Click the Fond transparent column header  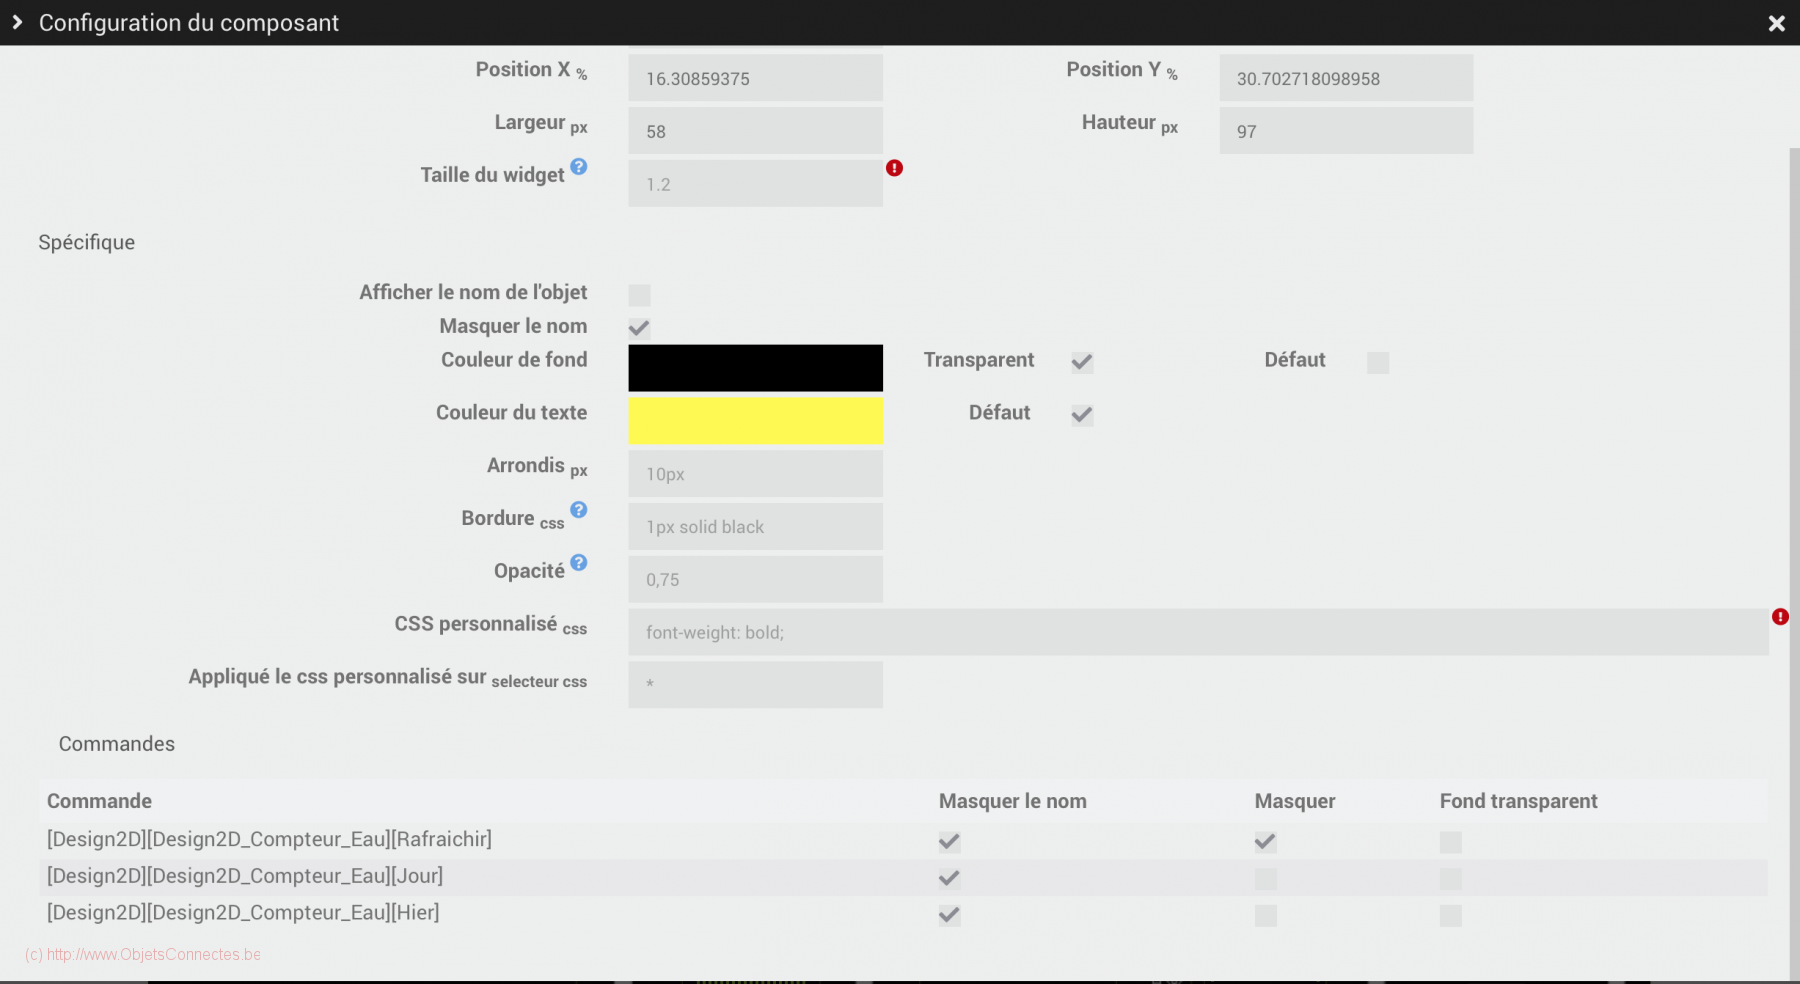coord(1518,801)
